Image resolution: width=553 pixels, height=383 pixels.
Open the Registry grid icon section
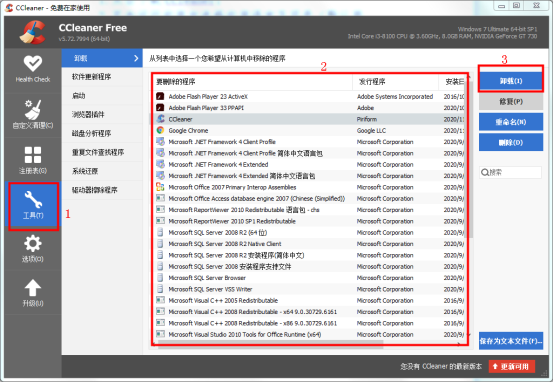[33, 160]
